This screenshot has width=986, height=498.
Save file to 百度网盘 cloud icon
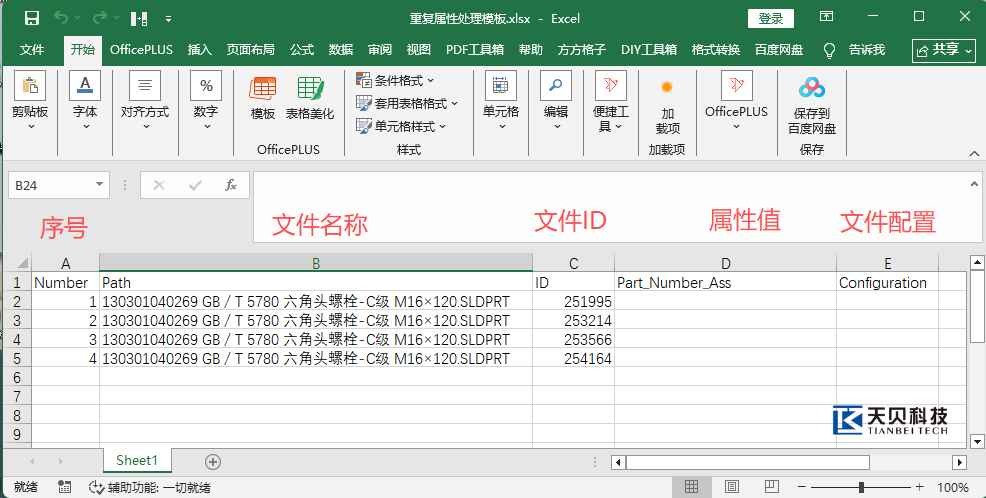812,88
